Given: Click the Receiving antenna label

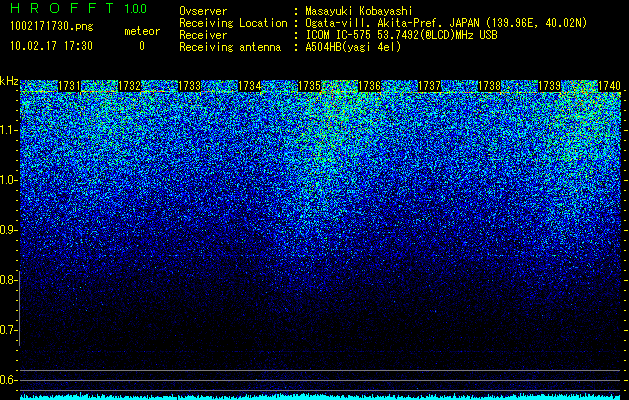Looking at the screenshot, I should 230,47.
